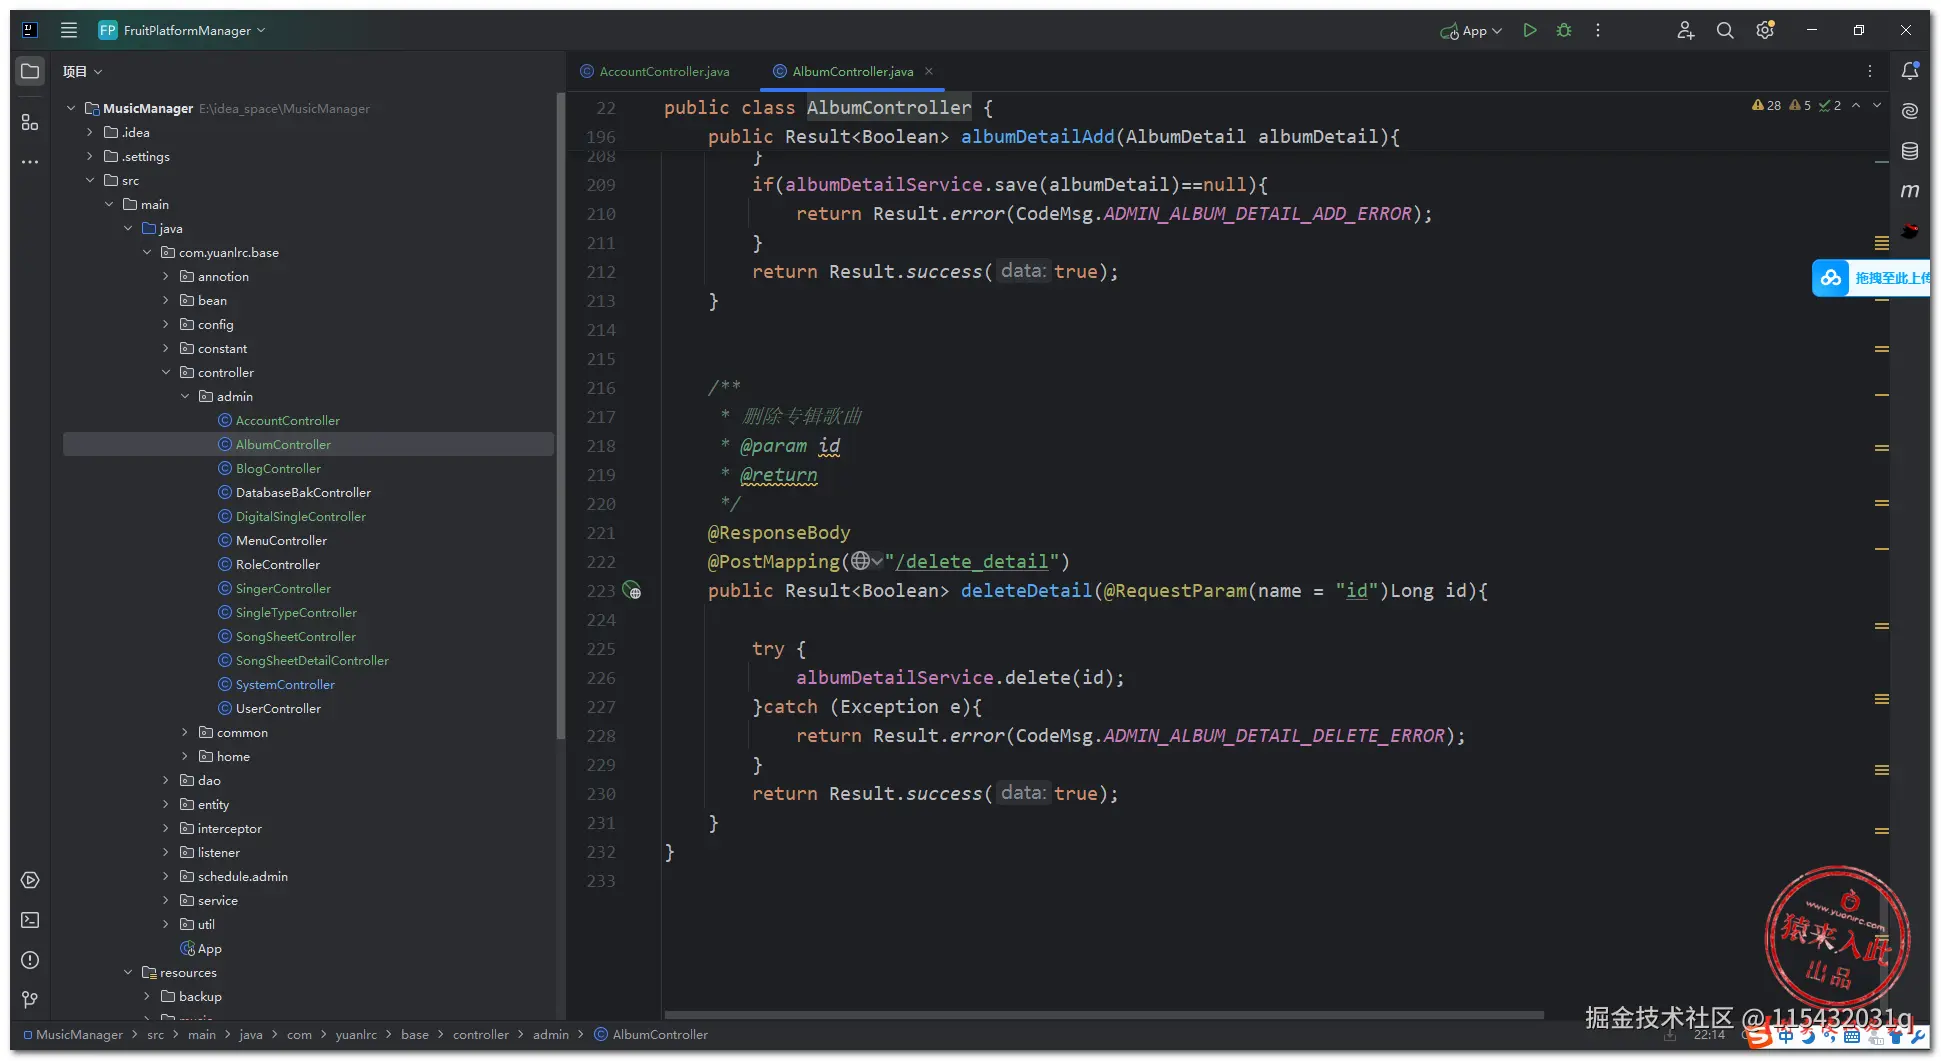Open the Git version control window

[30, 1000]
